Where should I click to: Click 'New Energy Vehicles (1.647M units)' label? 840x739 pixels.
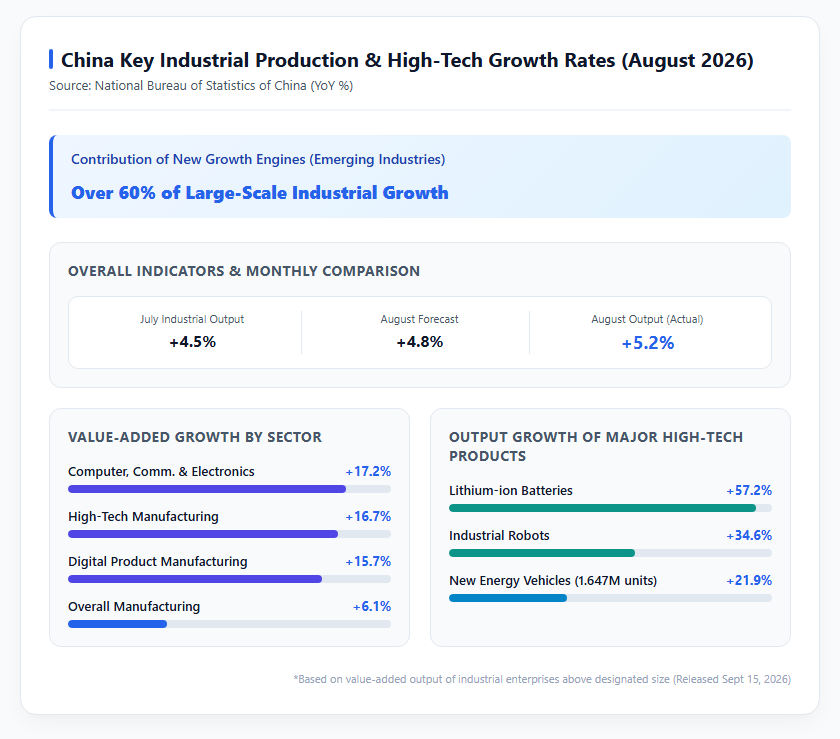click(553, 581)
